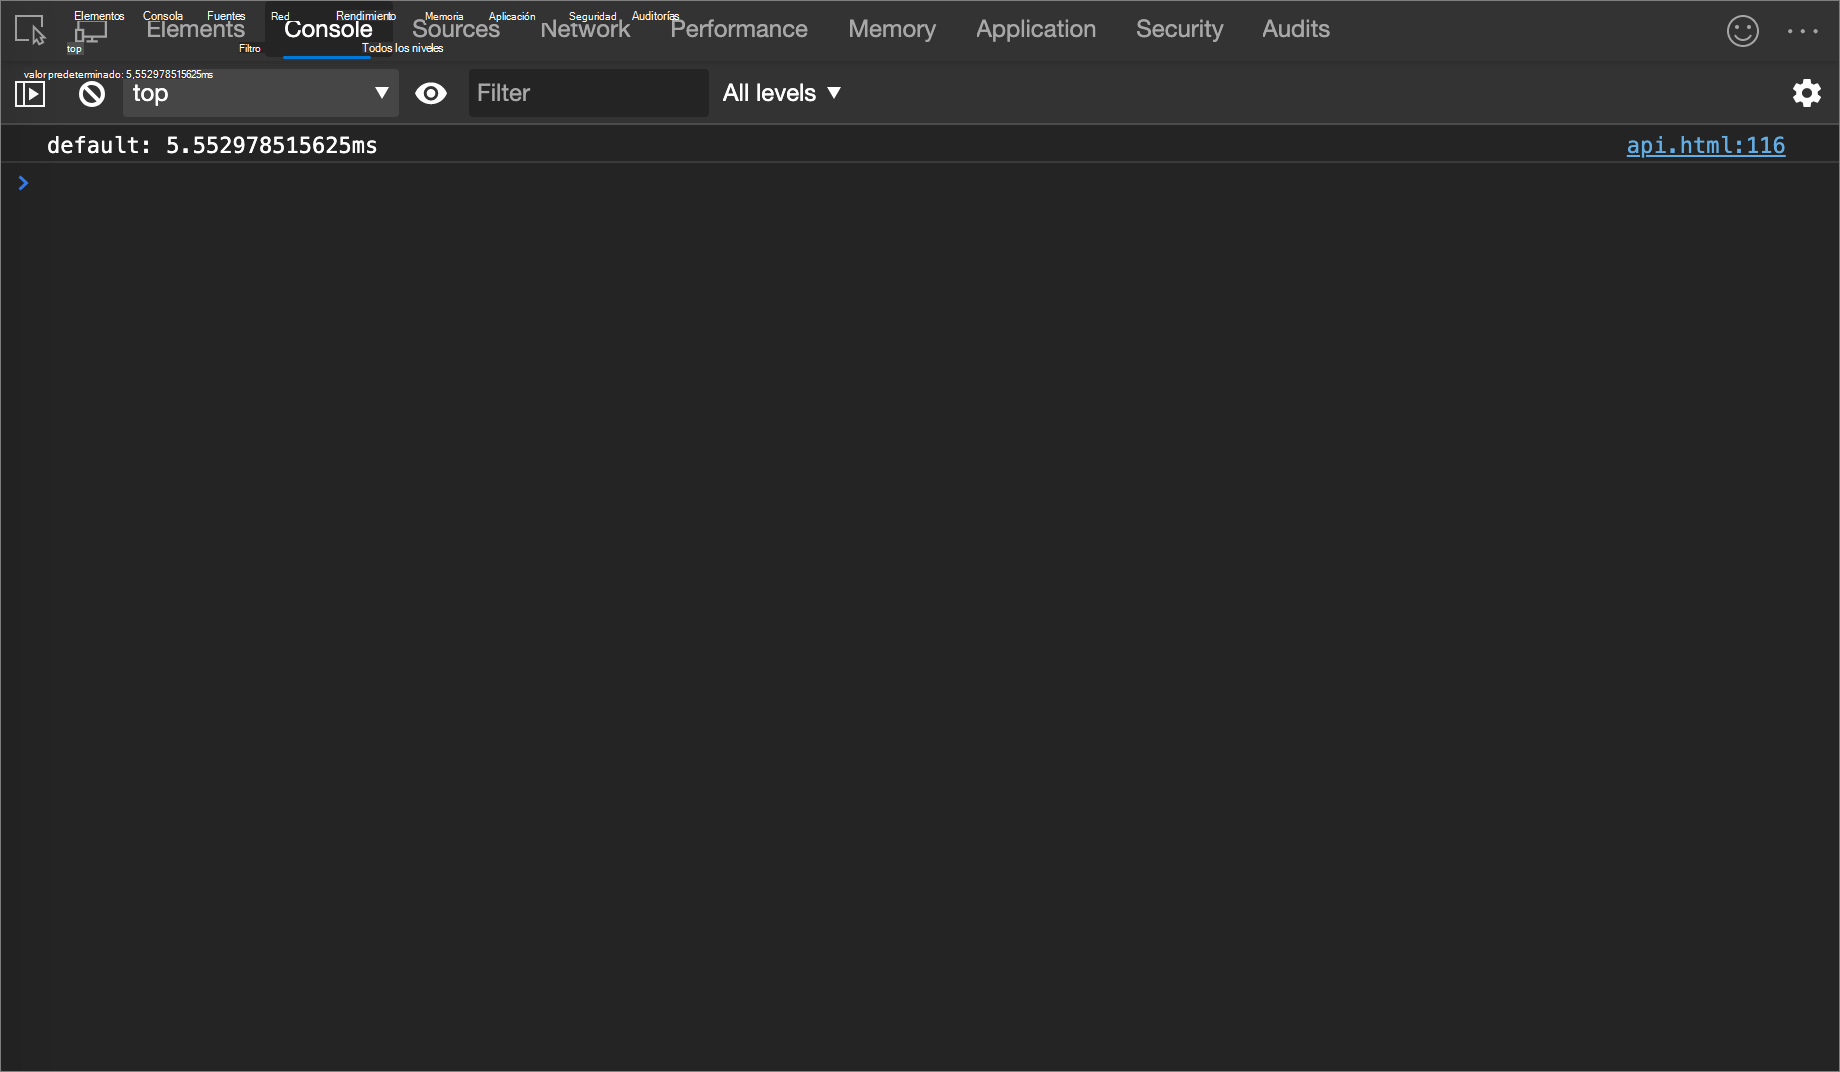Viewport: 1840px width, 1072px height.
Task: Switch to the Network panel
Action: [x=585, y=29]
